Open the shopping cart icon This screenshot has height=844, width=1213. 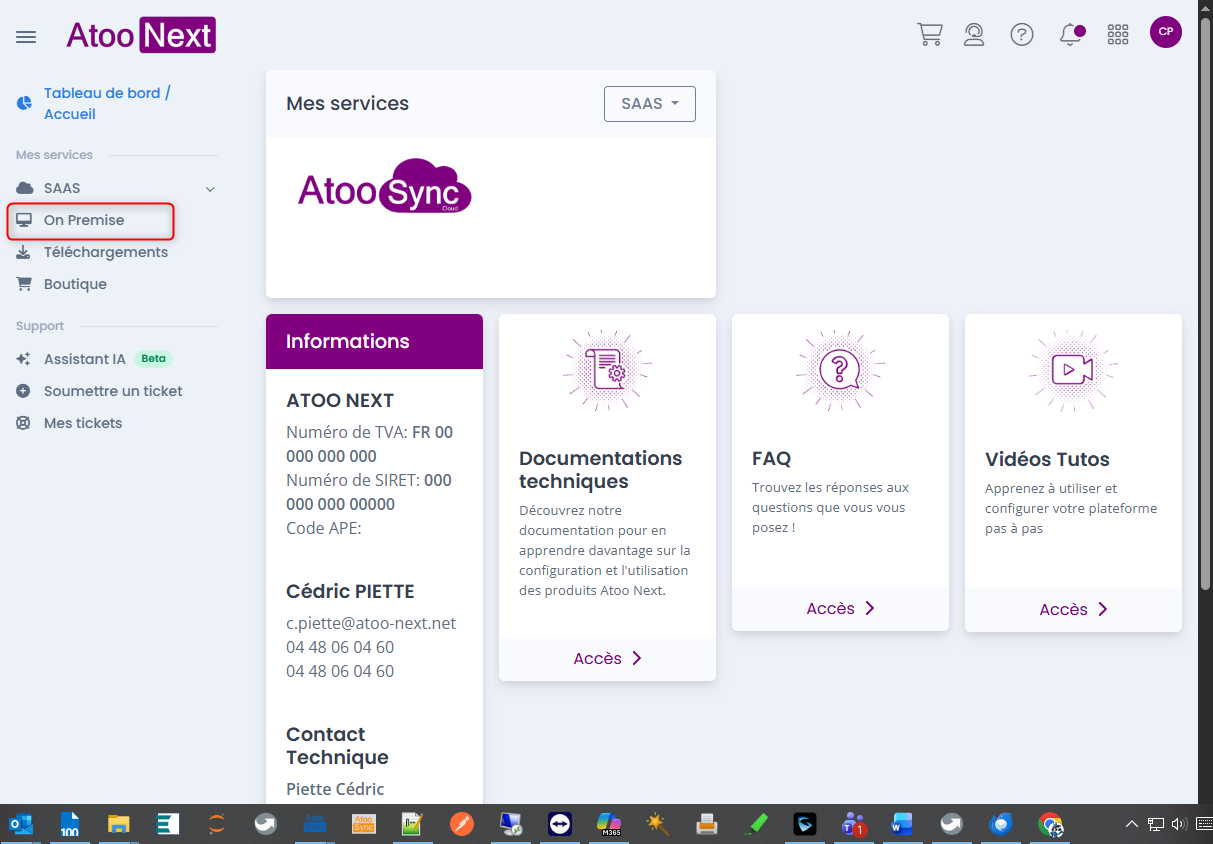(930, 34)
